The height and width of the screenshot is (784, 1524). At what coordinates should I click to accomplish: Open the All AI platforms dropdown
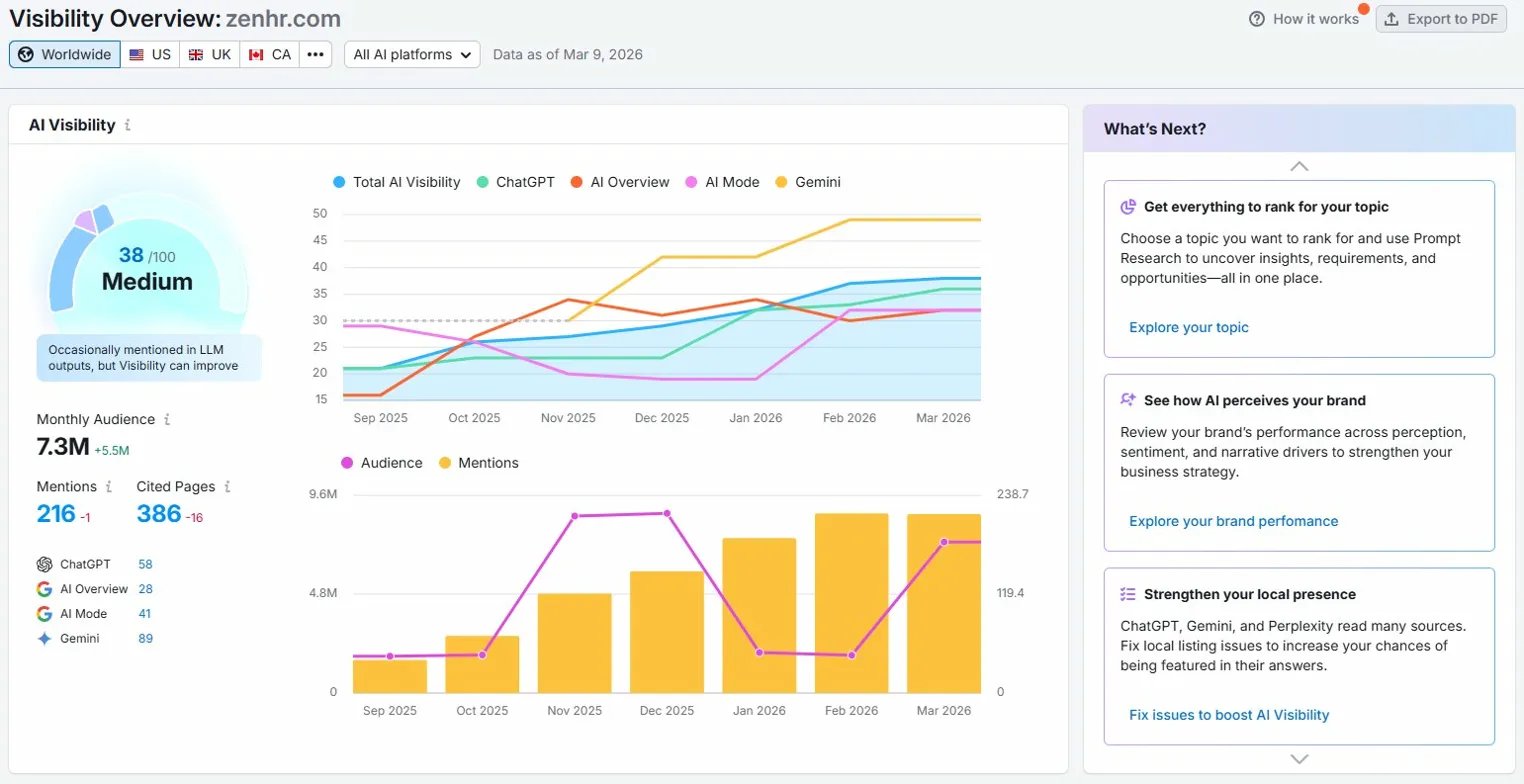coord(412,54)
